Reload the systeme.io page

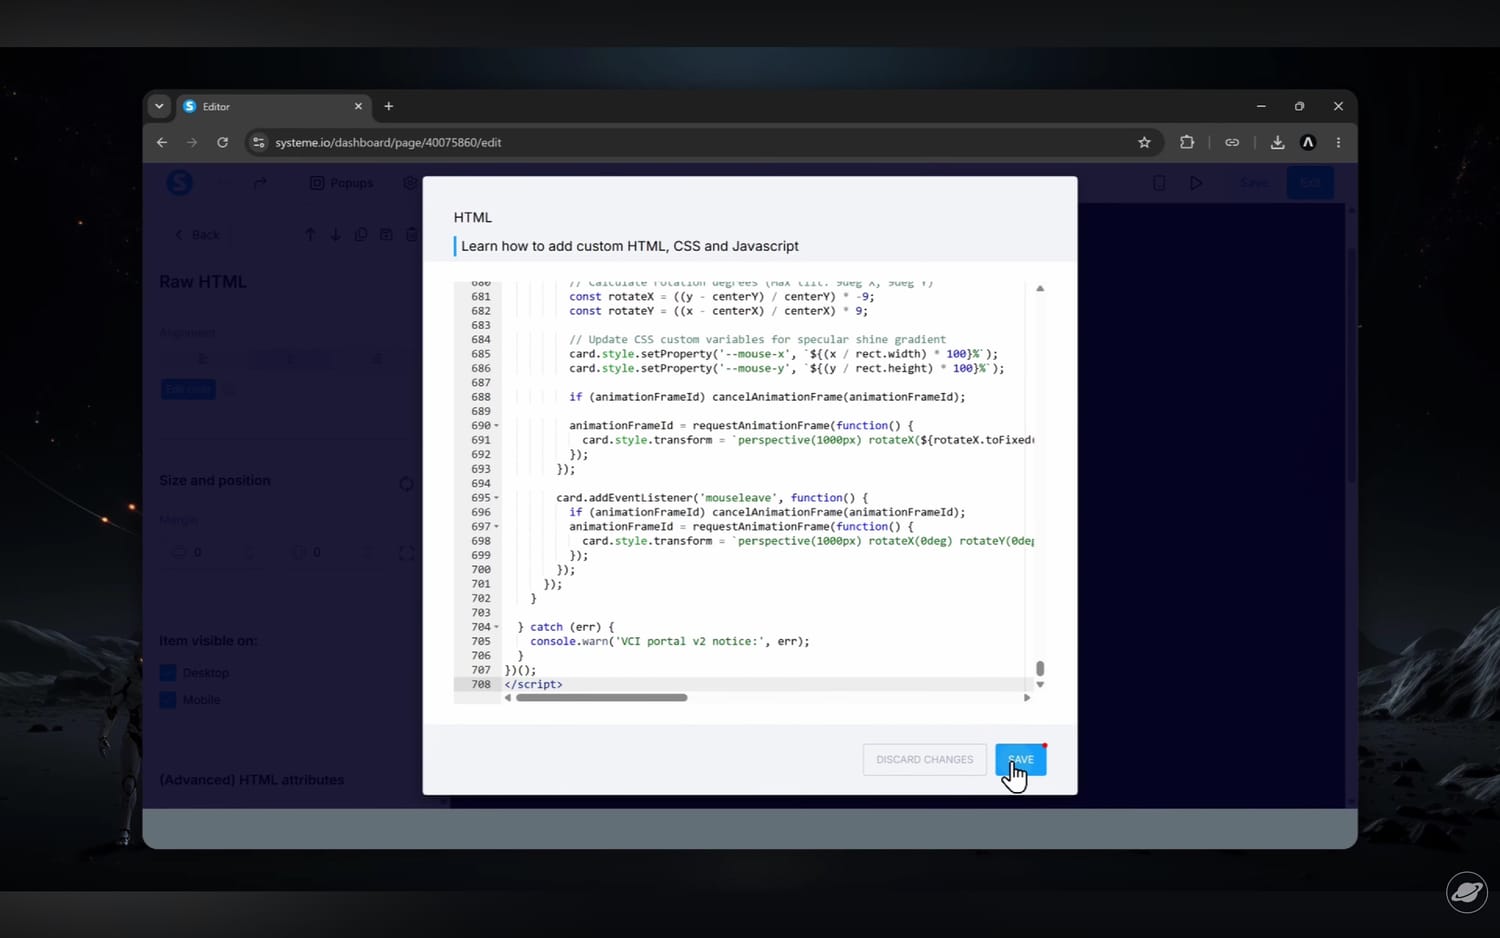click(222, 142)
